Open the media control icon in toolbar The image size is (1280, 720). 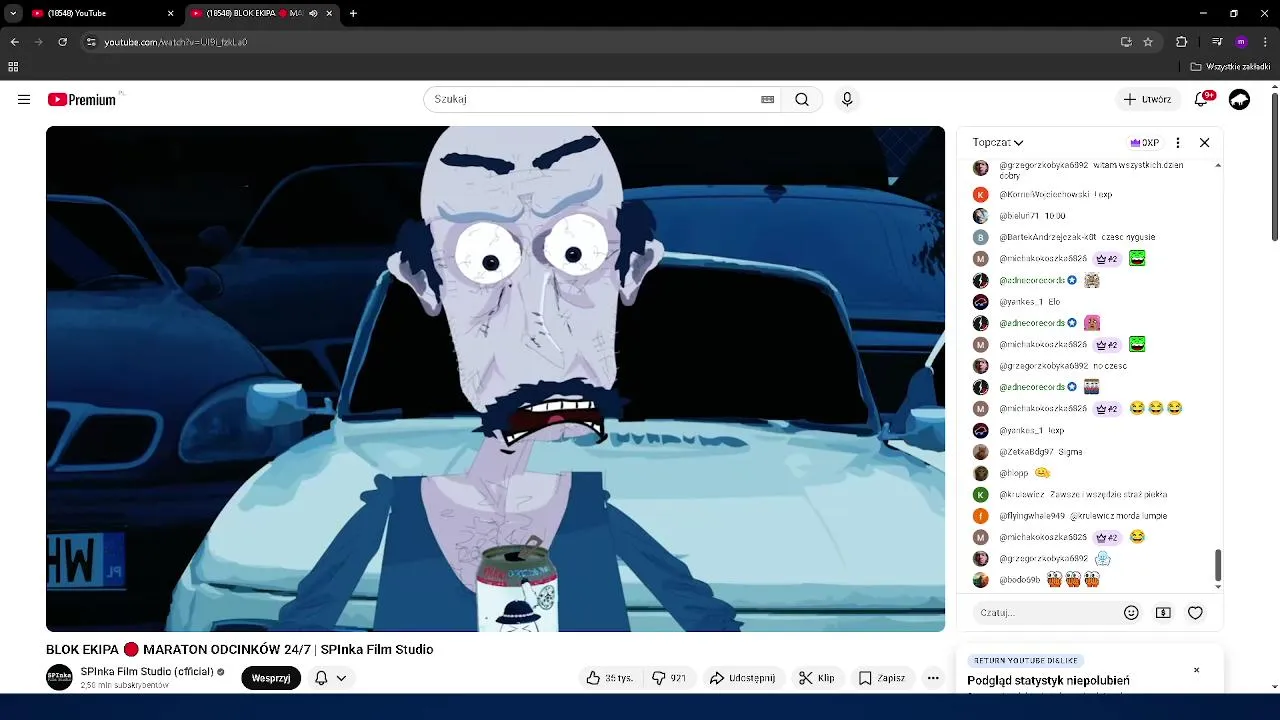point(1217,42)
